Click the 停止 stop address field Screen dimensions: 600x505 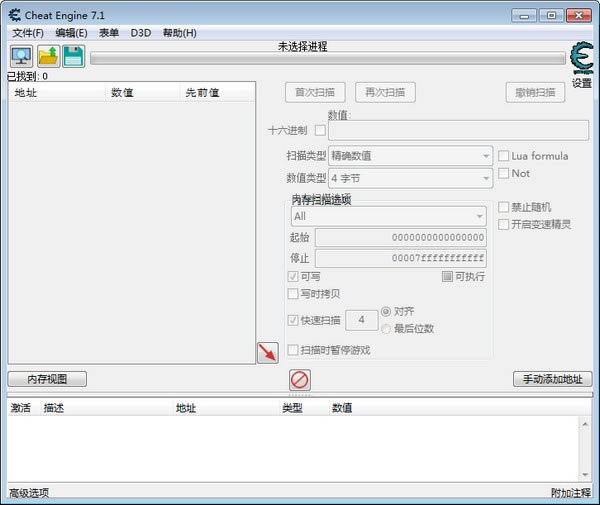point(401,258)
